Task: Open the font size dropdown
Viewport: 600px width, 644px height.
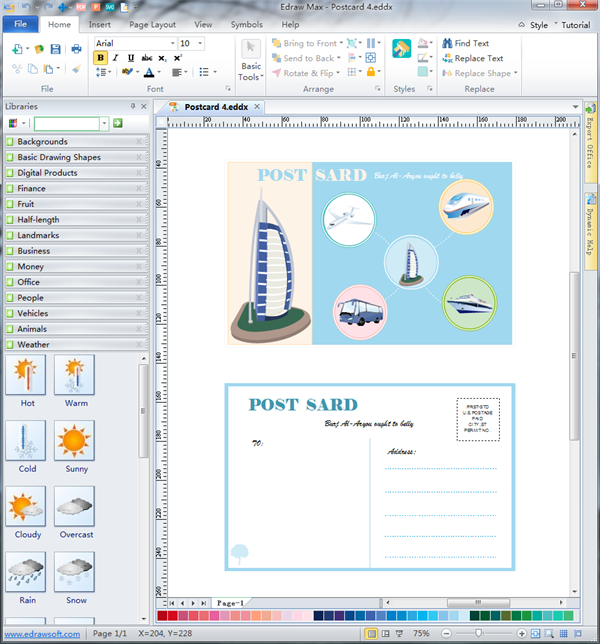Action: [x=199, y=44]
